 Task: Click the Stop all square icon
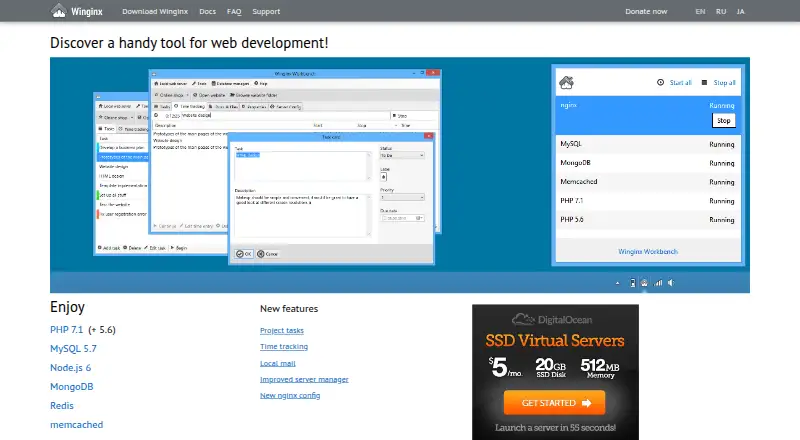(704, 82)
